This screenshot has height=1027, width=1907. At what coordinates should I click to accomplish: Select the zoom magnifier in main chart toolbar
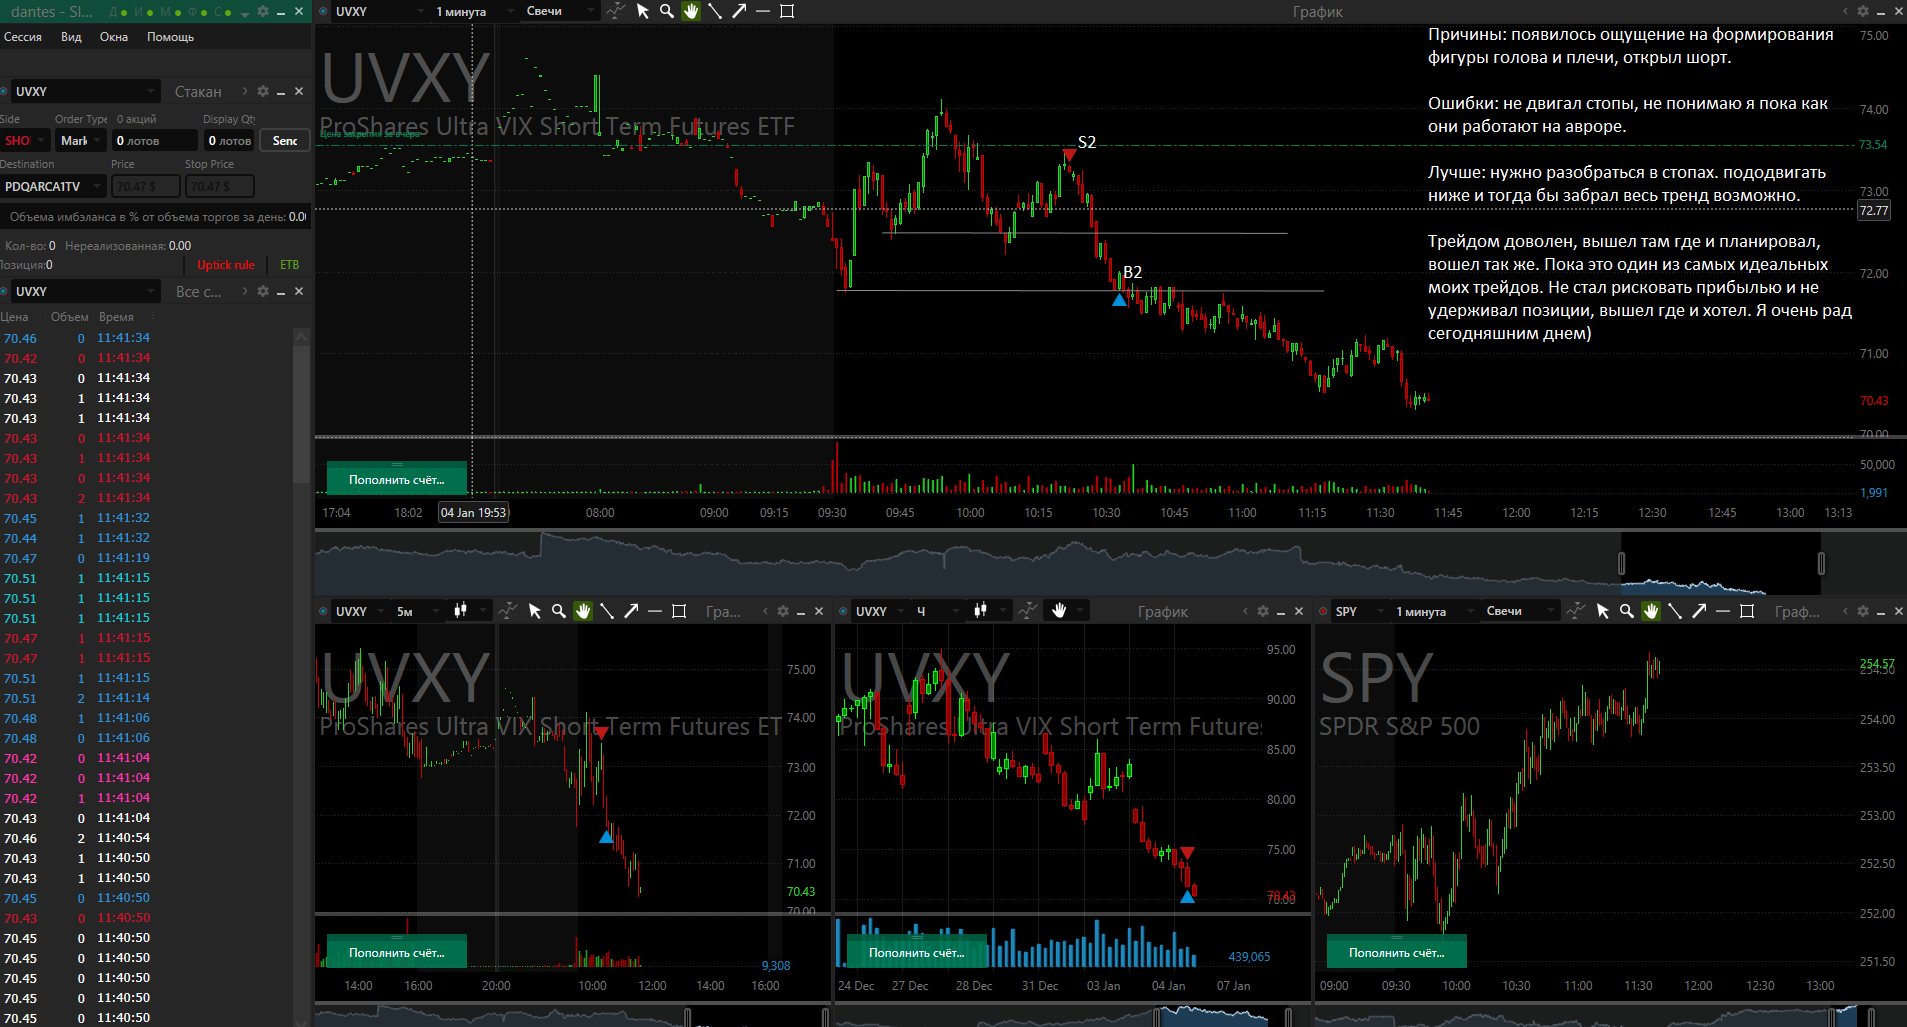coord(667,11)
